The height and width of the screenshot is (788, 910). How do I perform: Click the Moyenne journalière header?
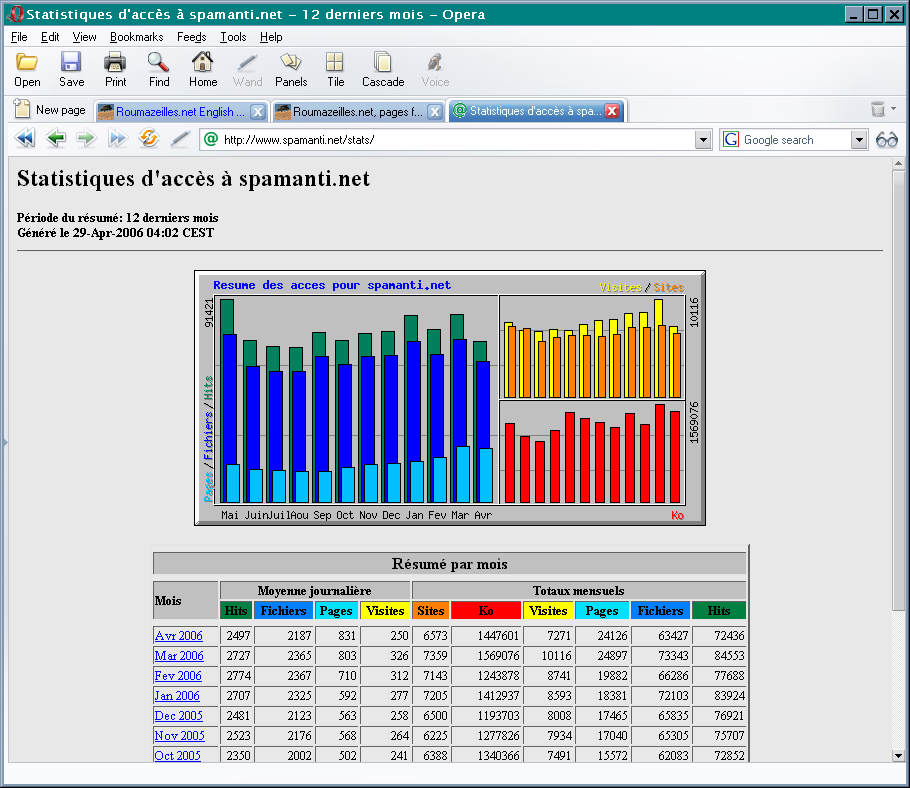point(315,591)
